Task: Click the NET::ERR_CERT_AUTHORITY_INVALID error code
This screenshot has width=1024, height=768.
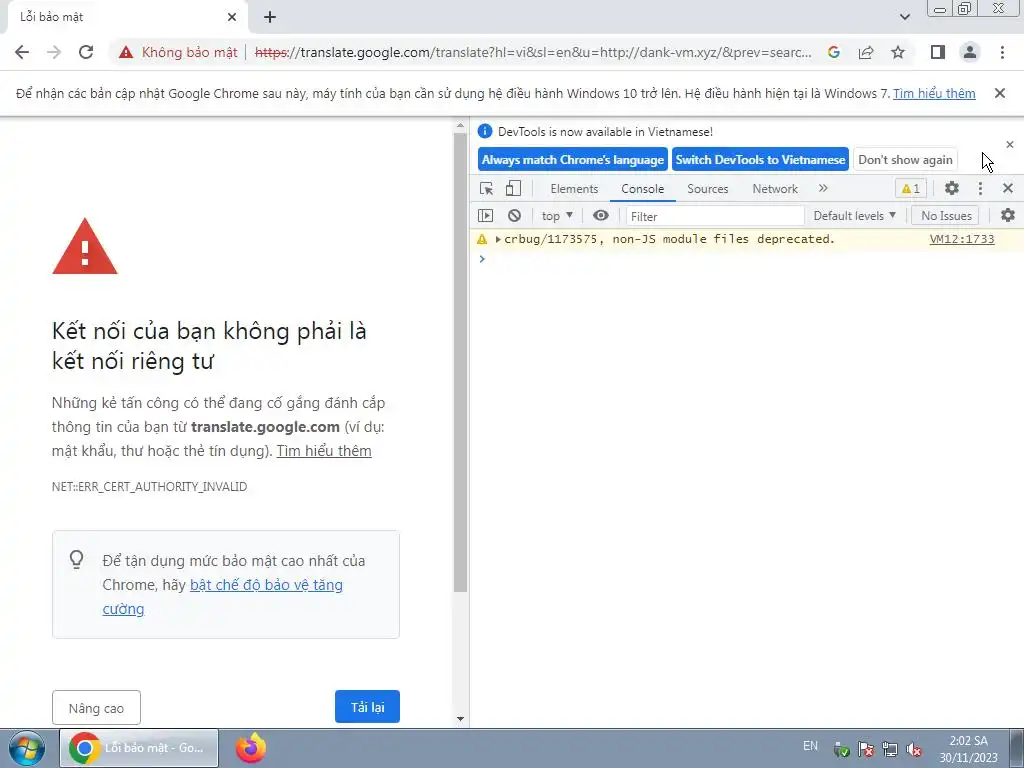Action: [x=150, y=487]
